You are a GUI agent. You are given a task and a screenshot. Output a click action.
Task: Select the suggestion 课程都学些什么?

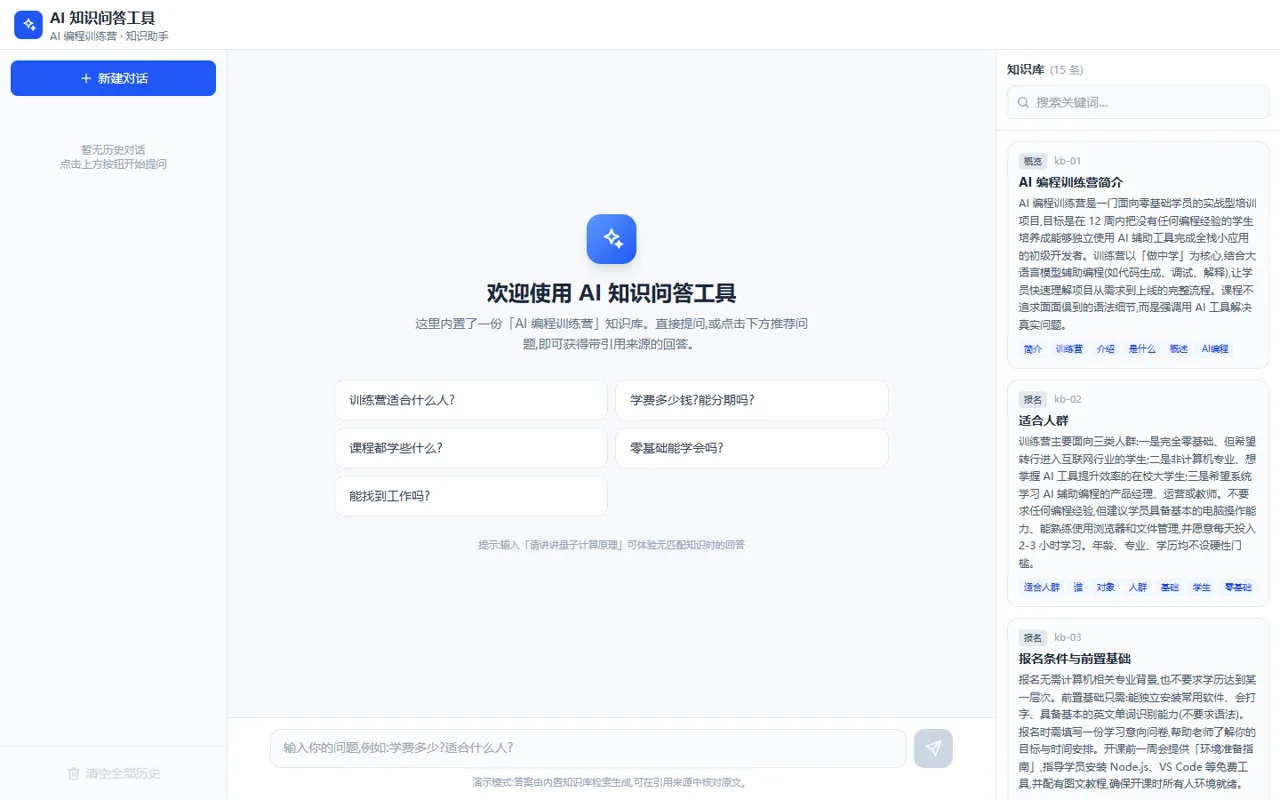point(471,448)
